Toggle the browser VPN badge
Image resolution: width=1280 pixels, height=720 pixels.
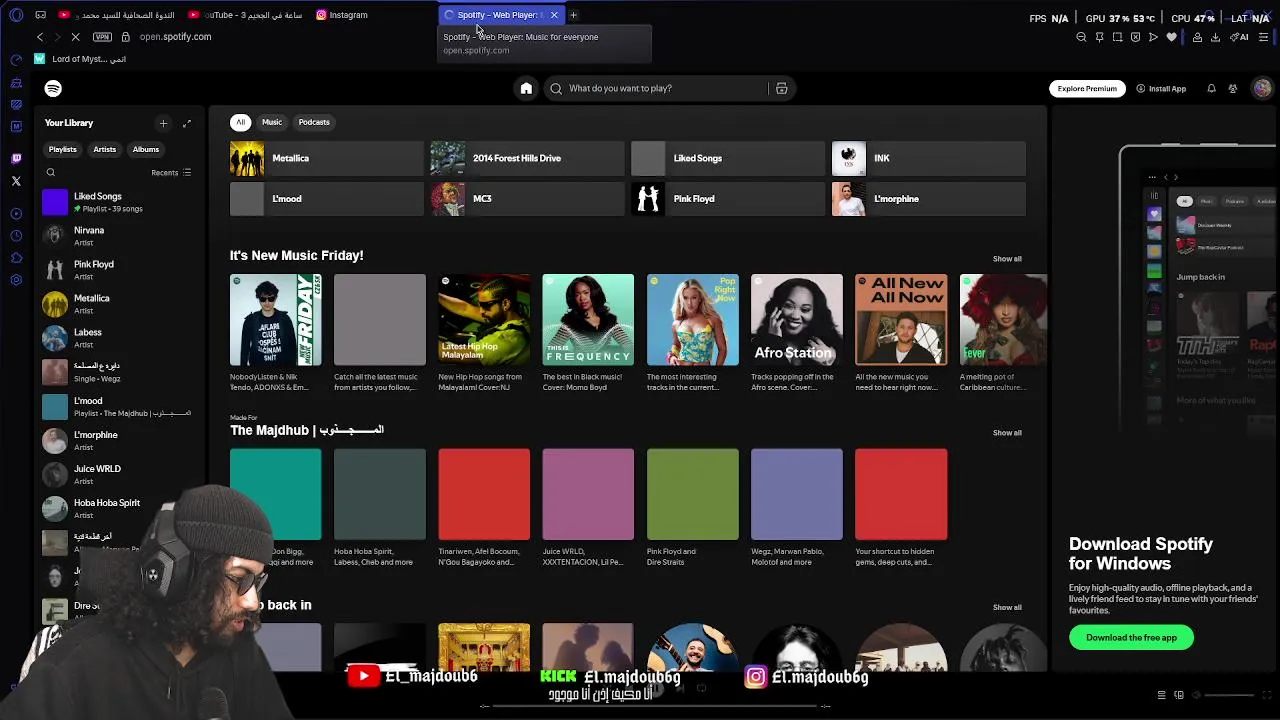pos(102,37)
